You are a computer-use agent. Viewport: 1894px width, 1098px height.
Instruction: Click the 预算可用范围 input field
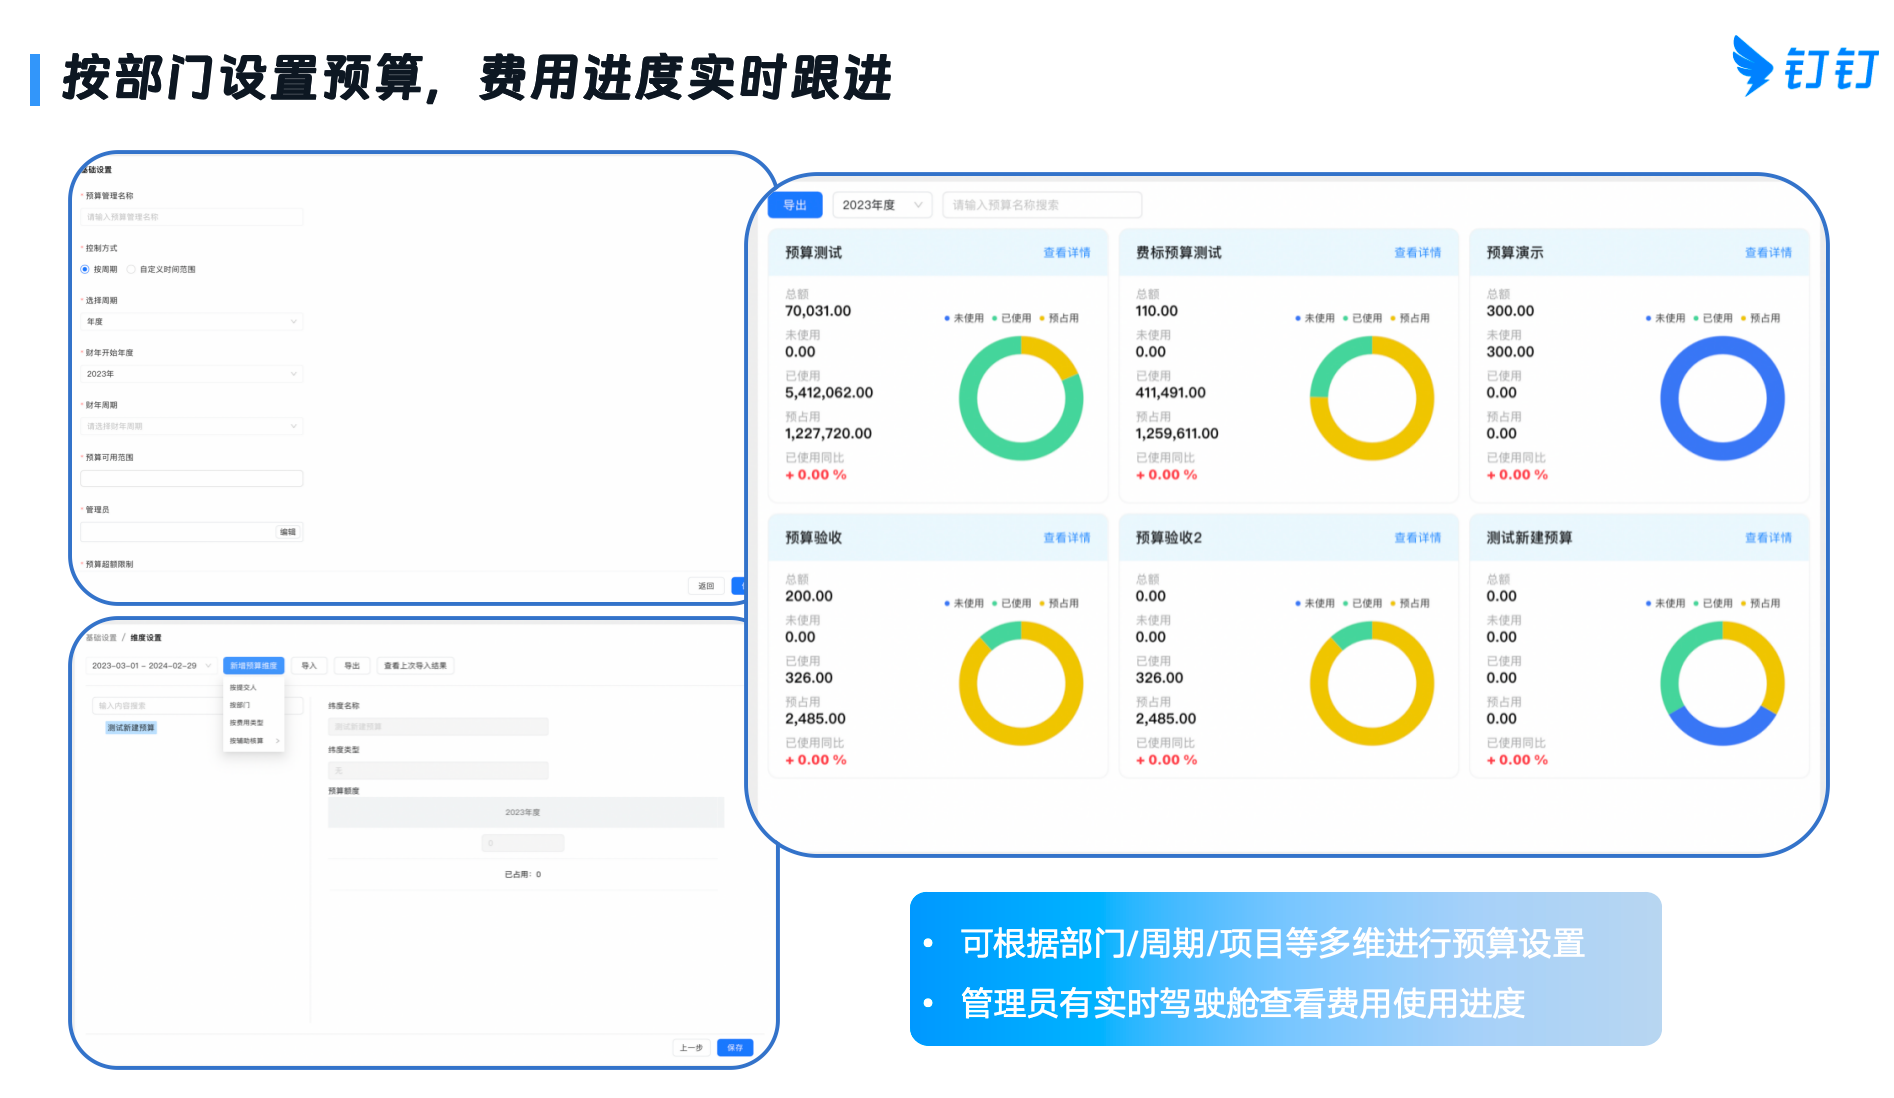191,478
